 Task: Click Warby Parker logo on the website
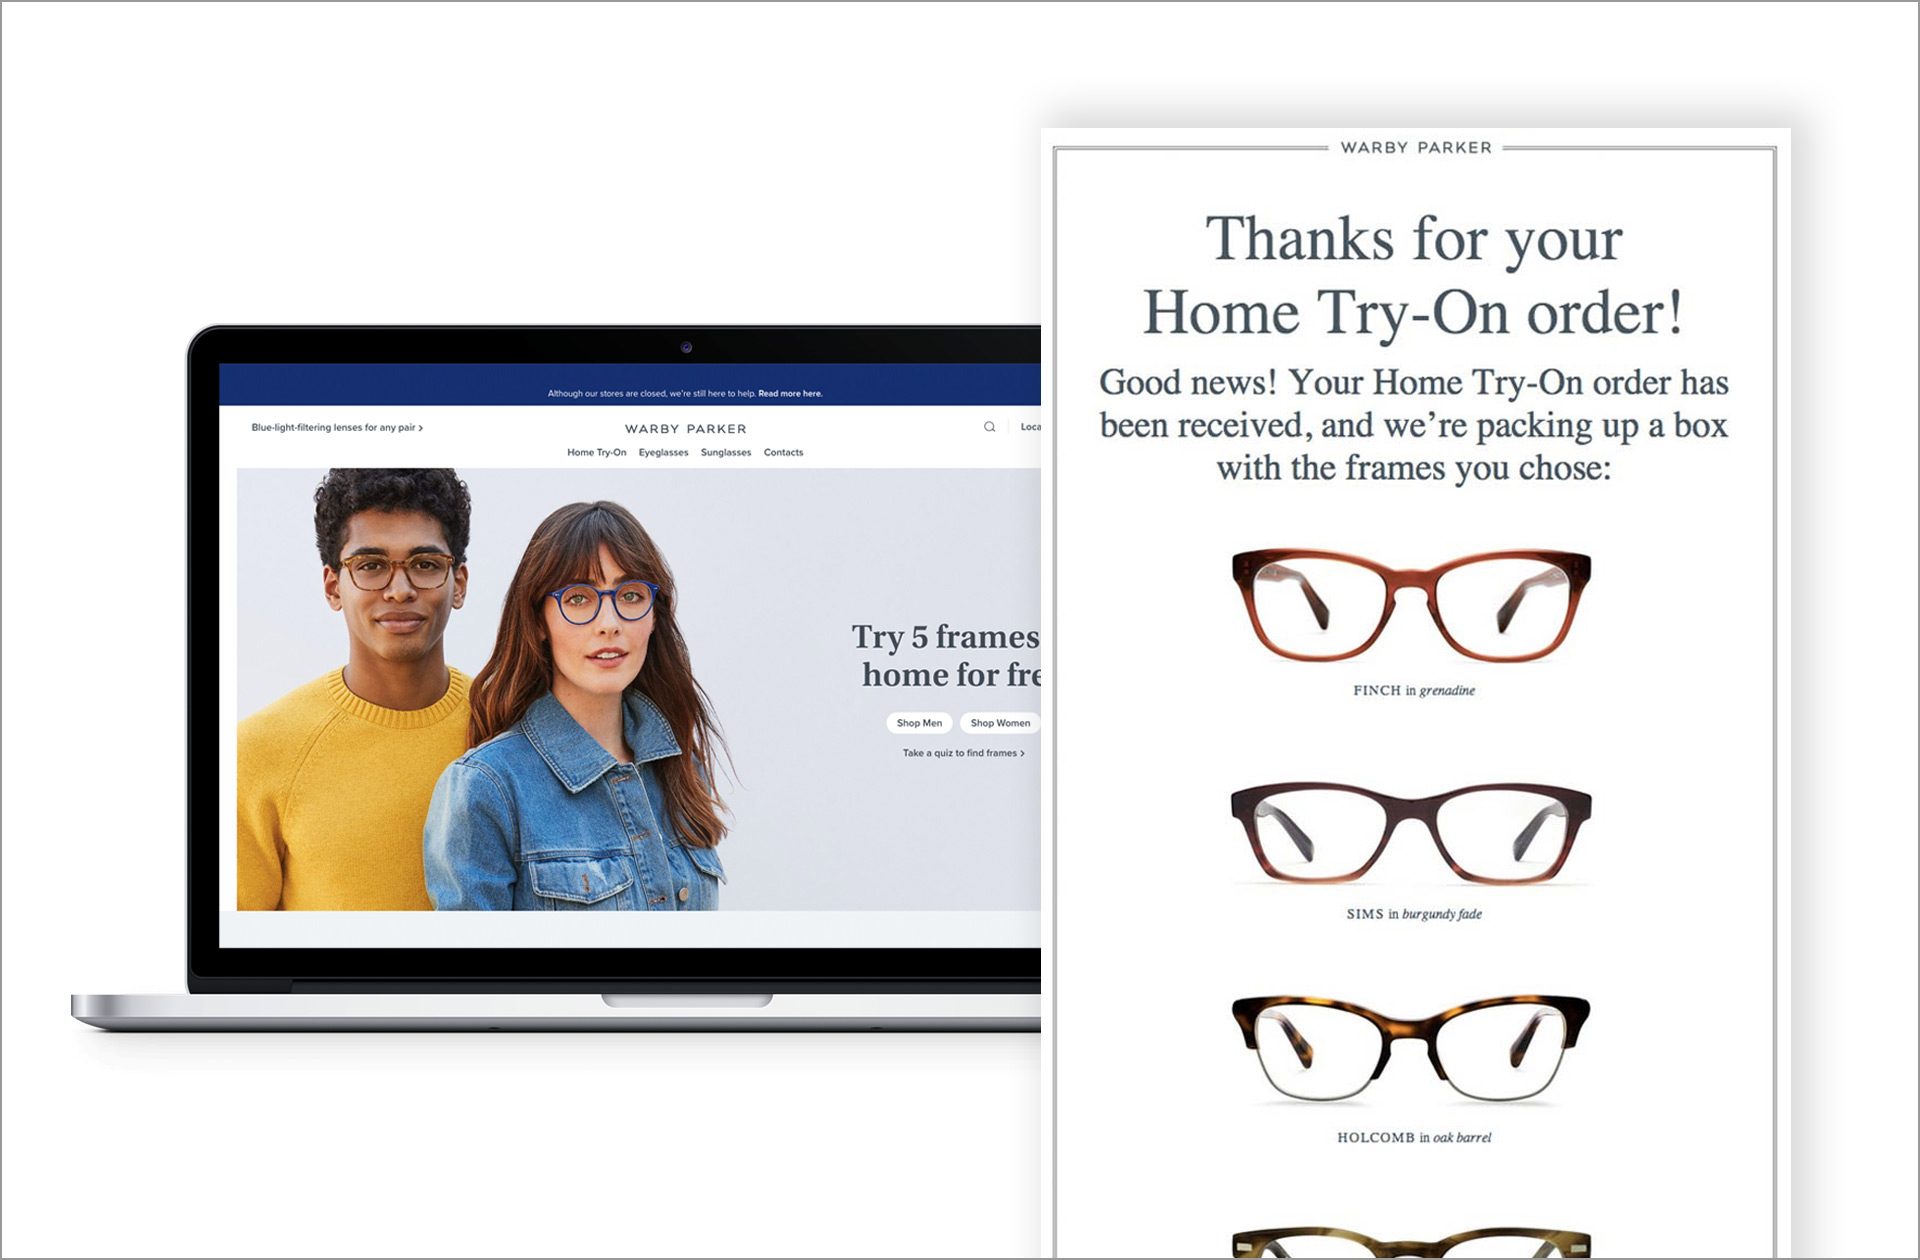coord(686,429)
